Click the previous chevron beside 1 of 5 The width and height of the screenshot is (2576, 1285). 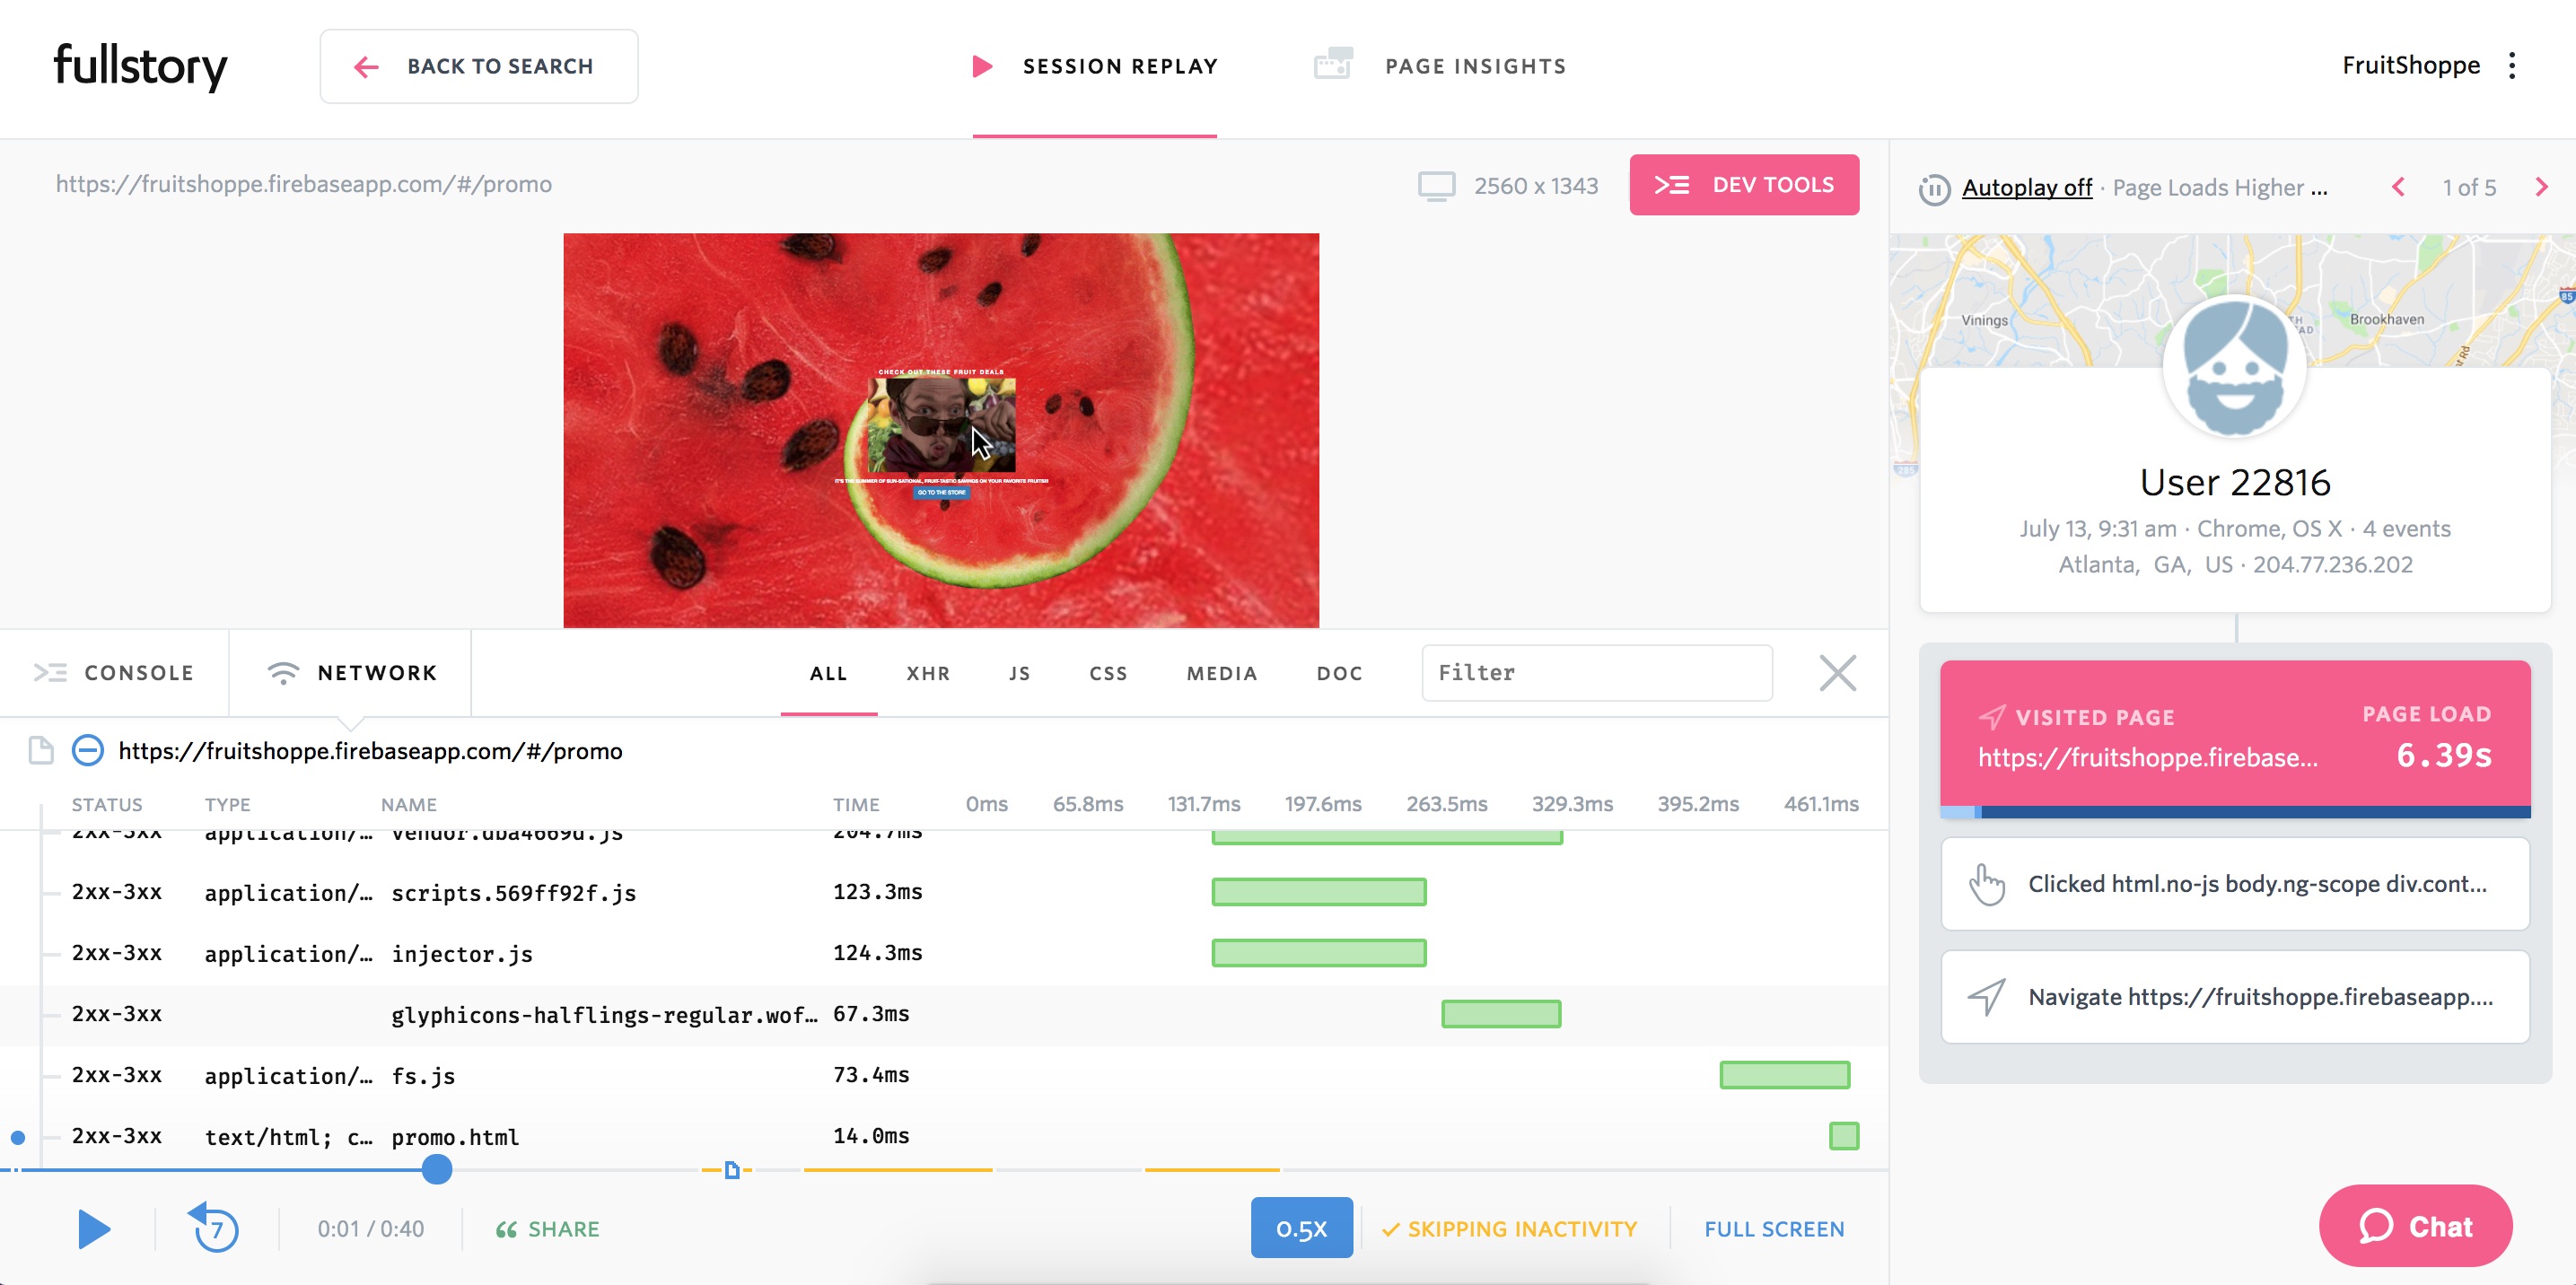(2398, 187)
